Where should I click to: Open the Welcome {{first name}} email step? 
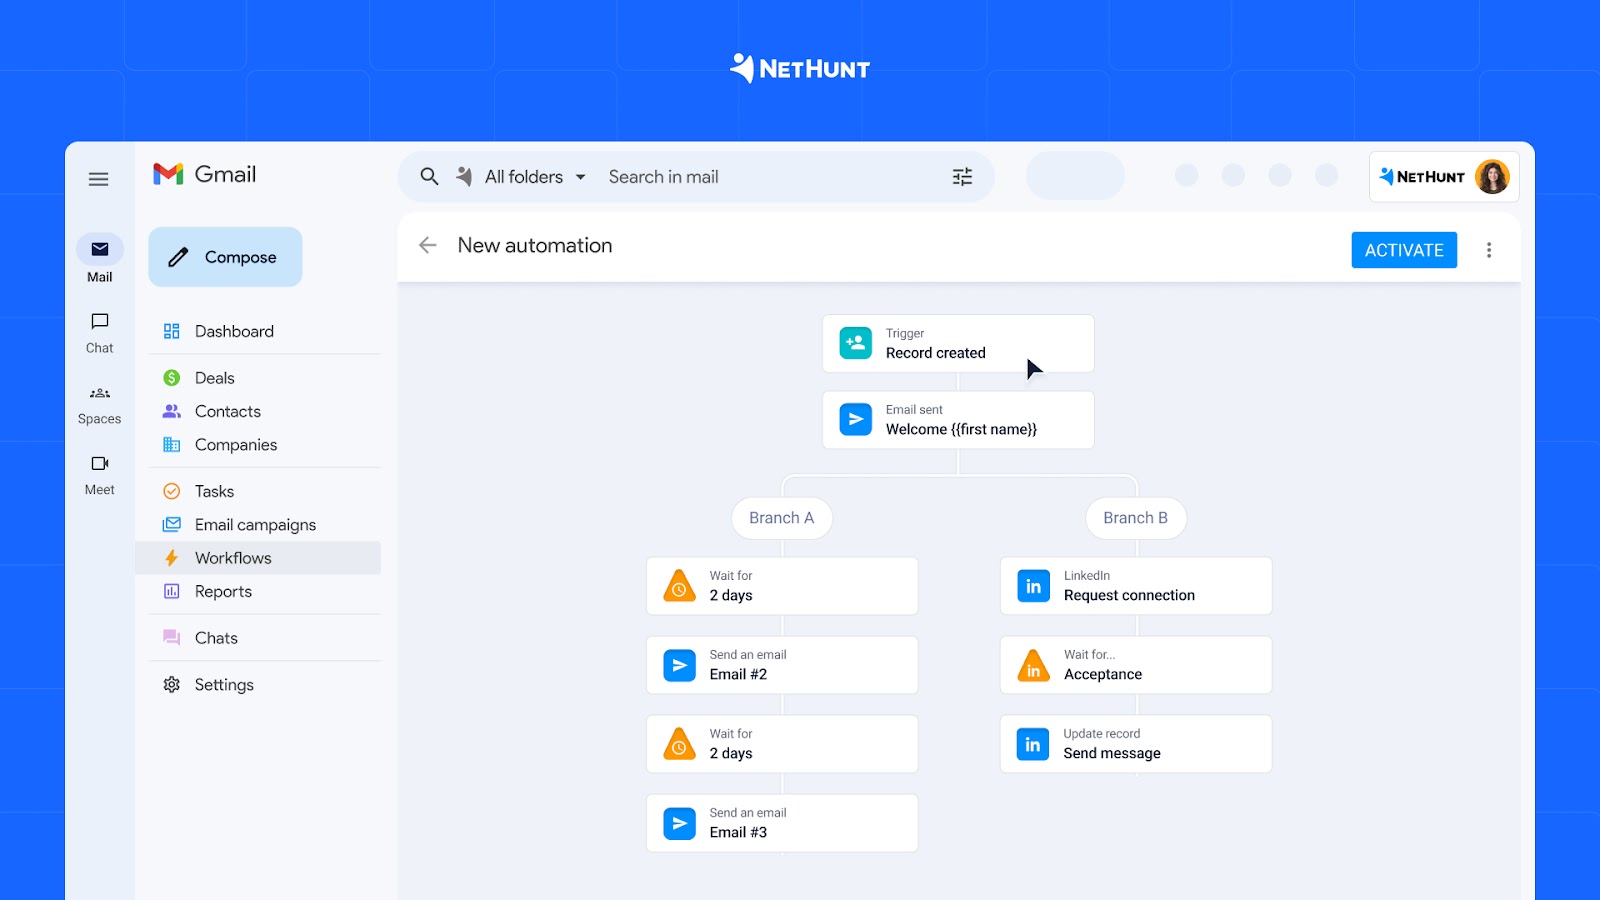click(958, 420)
